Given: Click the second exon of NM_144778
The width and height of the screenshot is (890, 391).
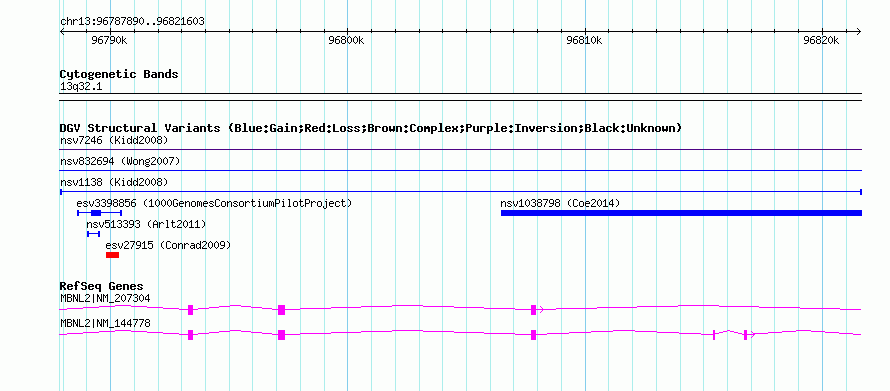Looking at the screenshot, I should [282, 335].
